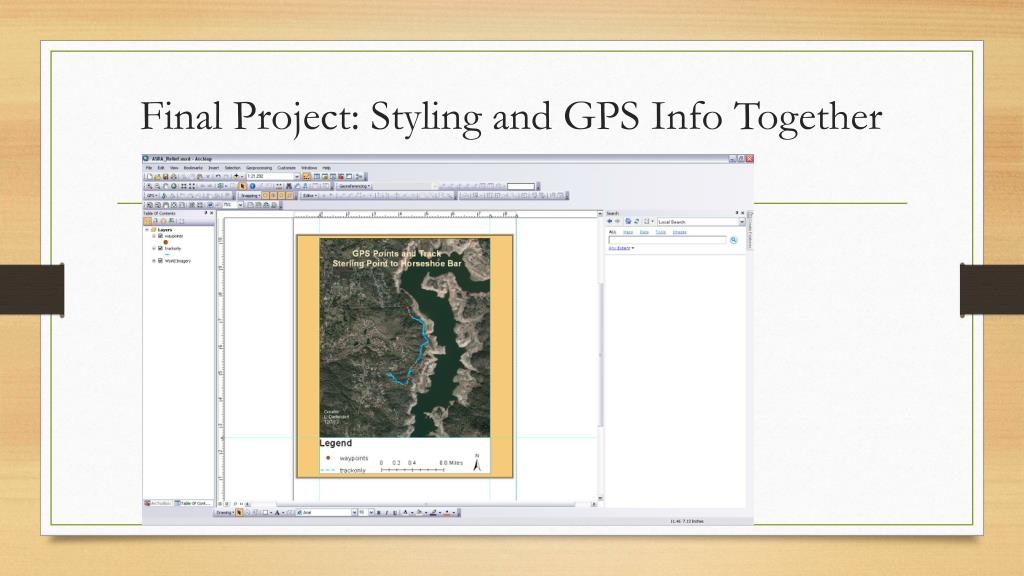Image resolution: width=1024 pixels, height=576 pixels.
Task: Open the Geoprocessing menu
Action: point(259,168)
